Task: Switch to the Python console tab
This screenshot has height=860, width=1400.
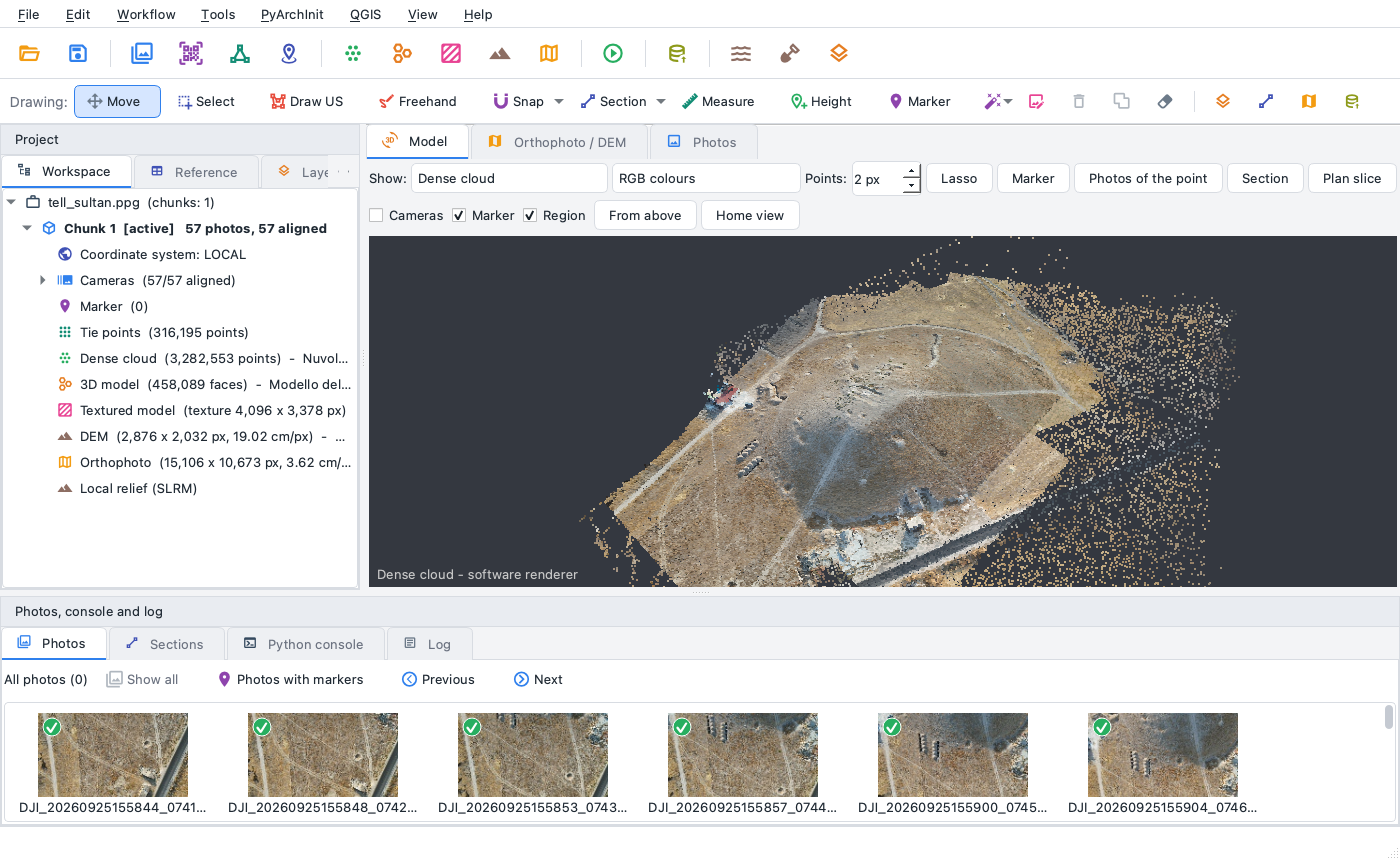Action: click(x=305, y=644)
